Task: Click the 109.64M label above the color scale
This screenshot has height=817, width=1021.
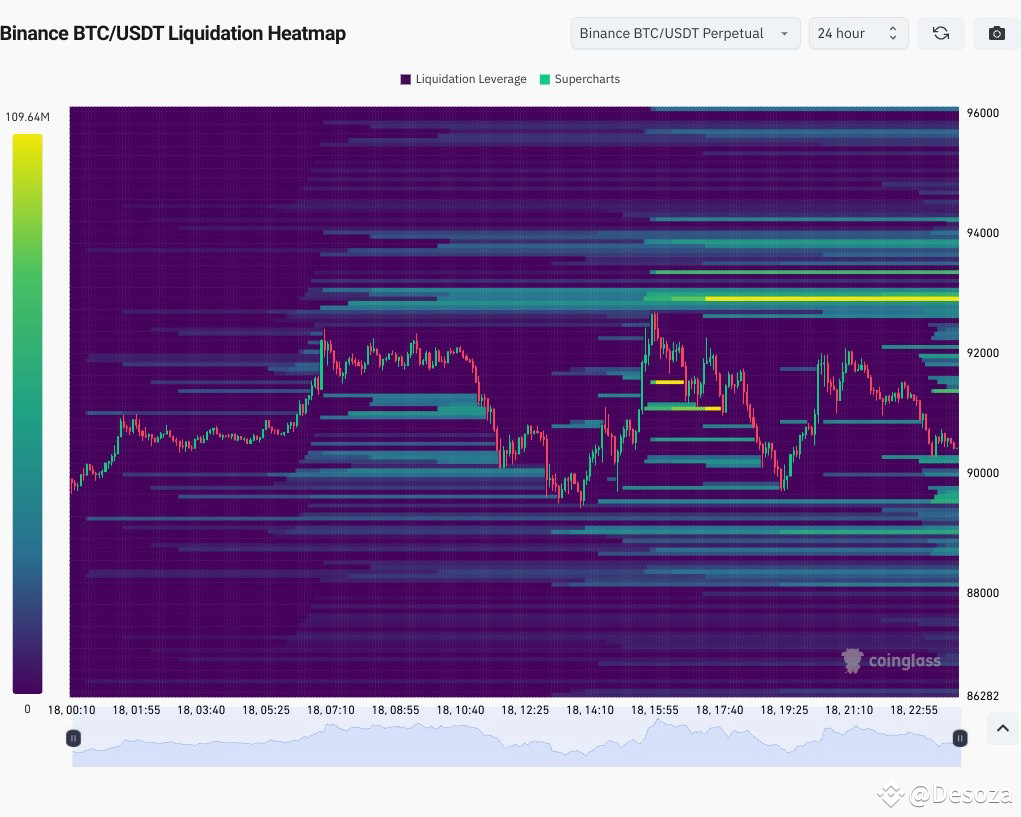Action: [27, 116]
